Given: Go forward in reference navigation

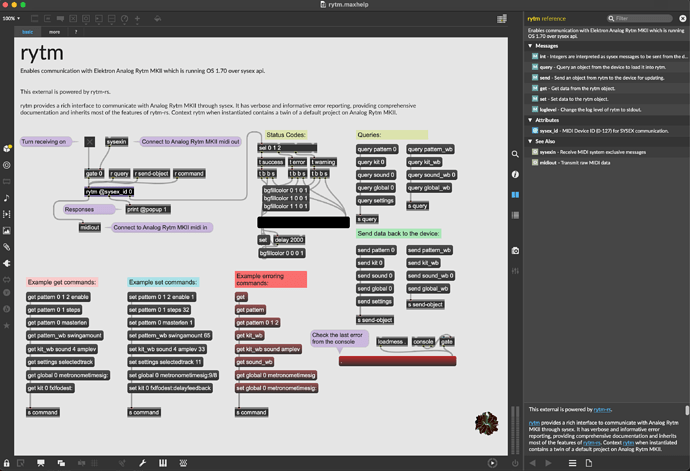Looking at the screenshot, I should [x=548, y=463].
